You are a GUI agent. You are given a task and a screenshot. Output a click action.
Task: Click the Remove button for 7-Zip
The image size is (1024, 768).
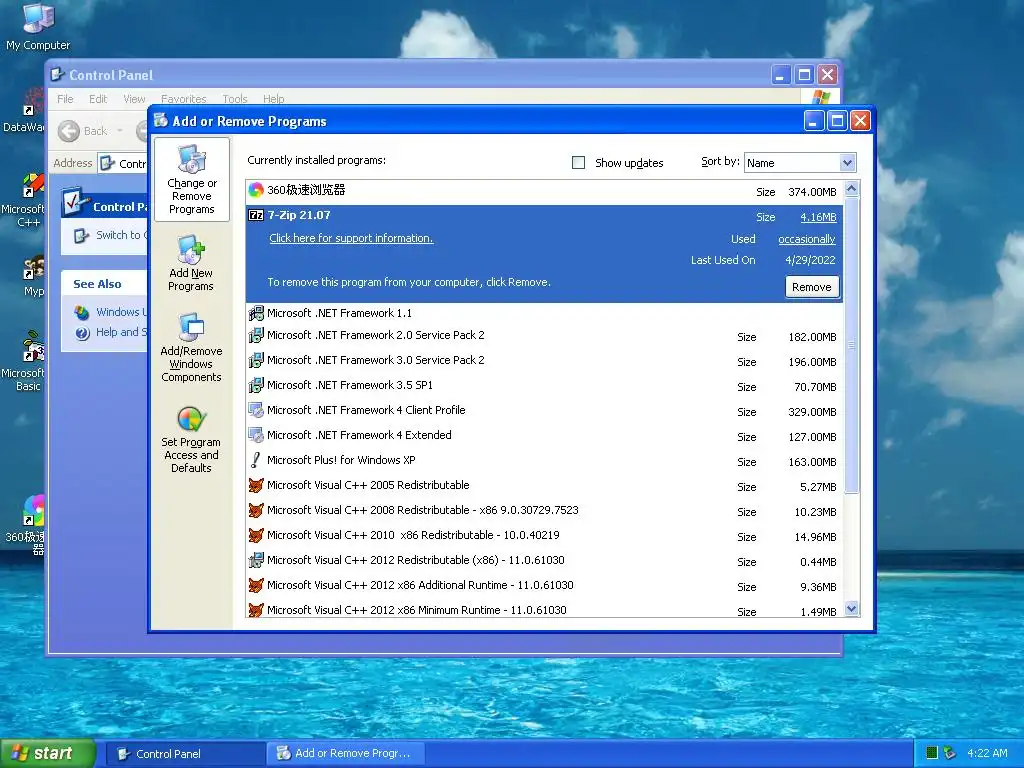tap(812, 287)
